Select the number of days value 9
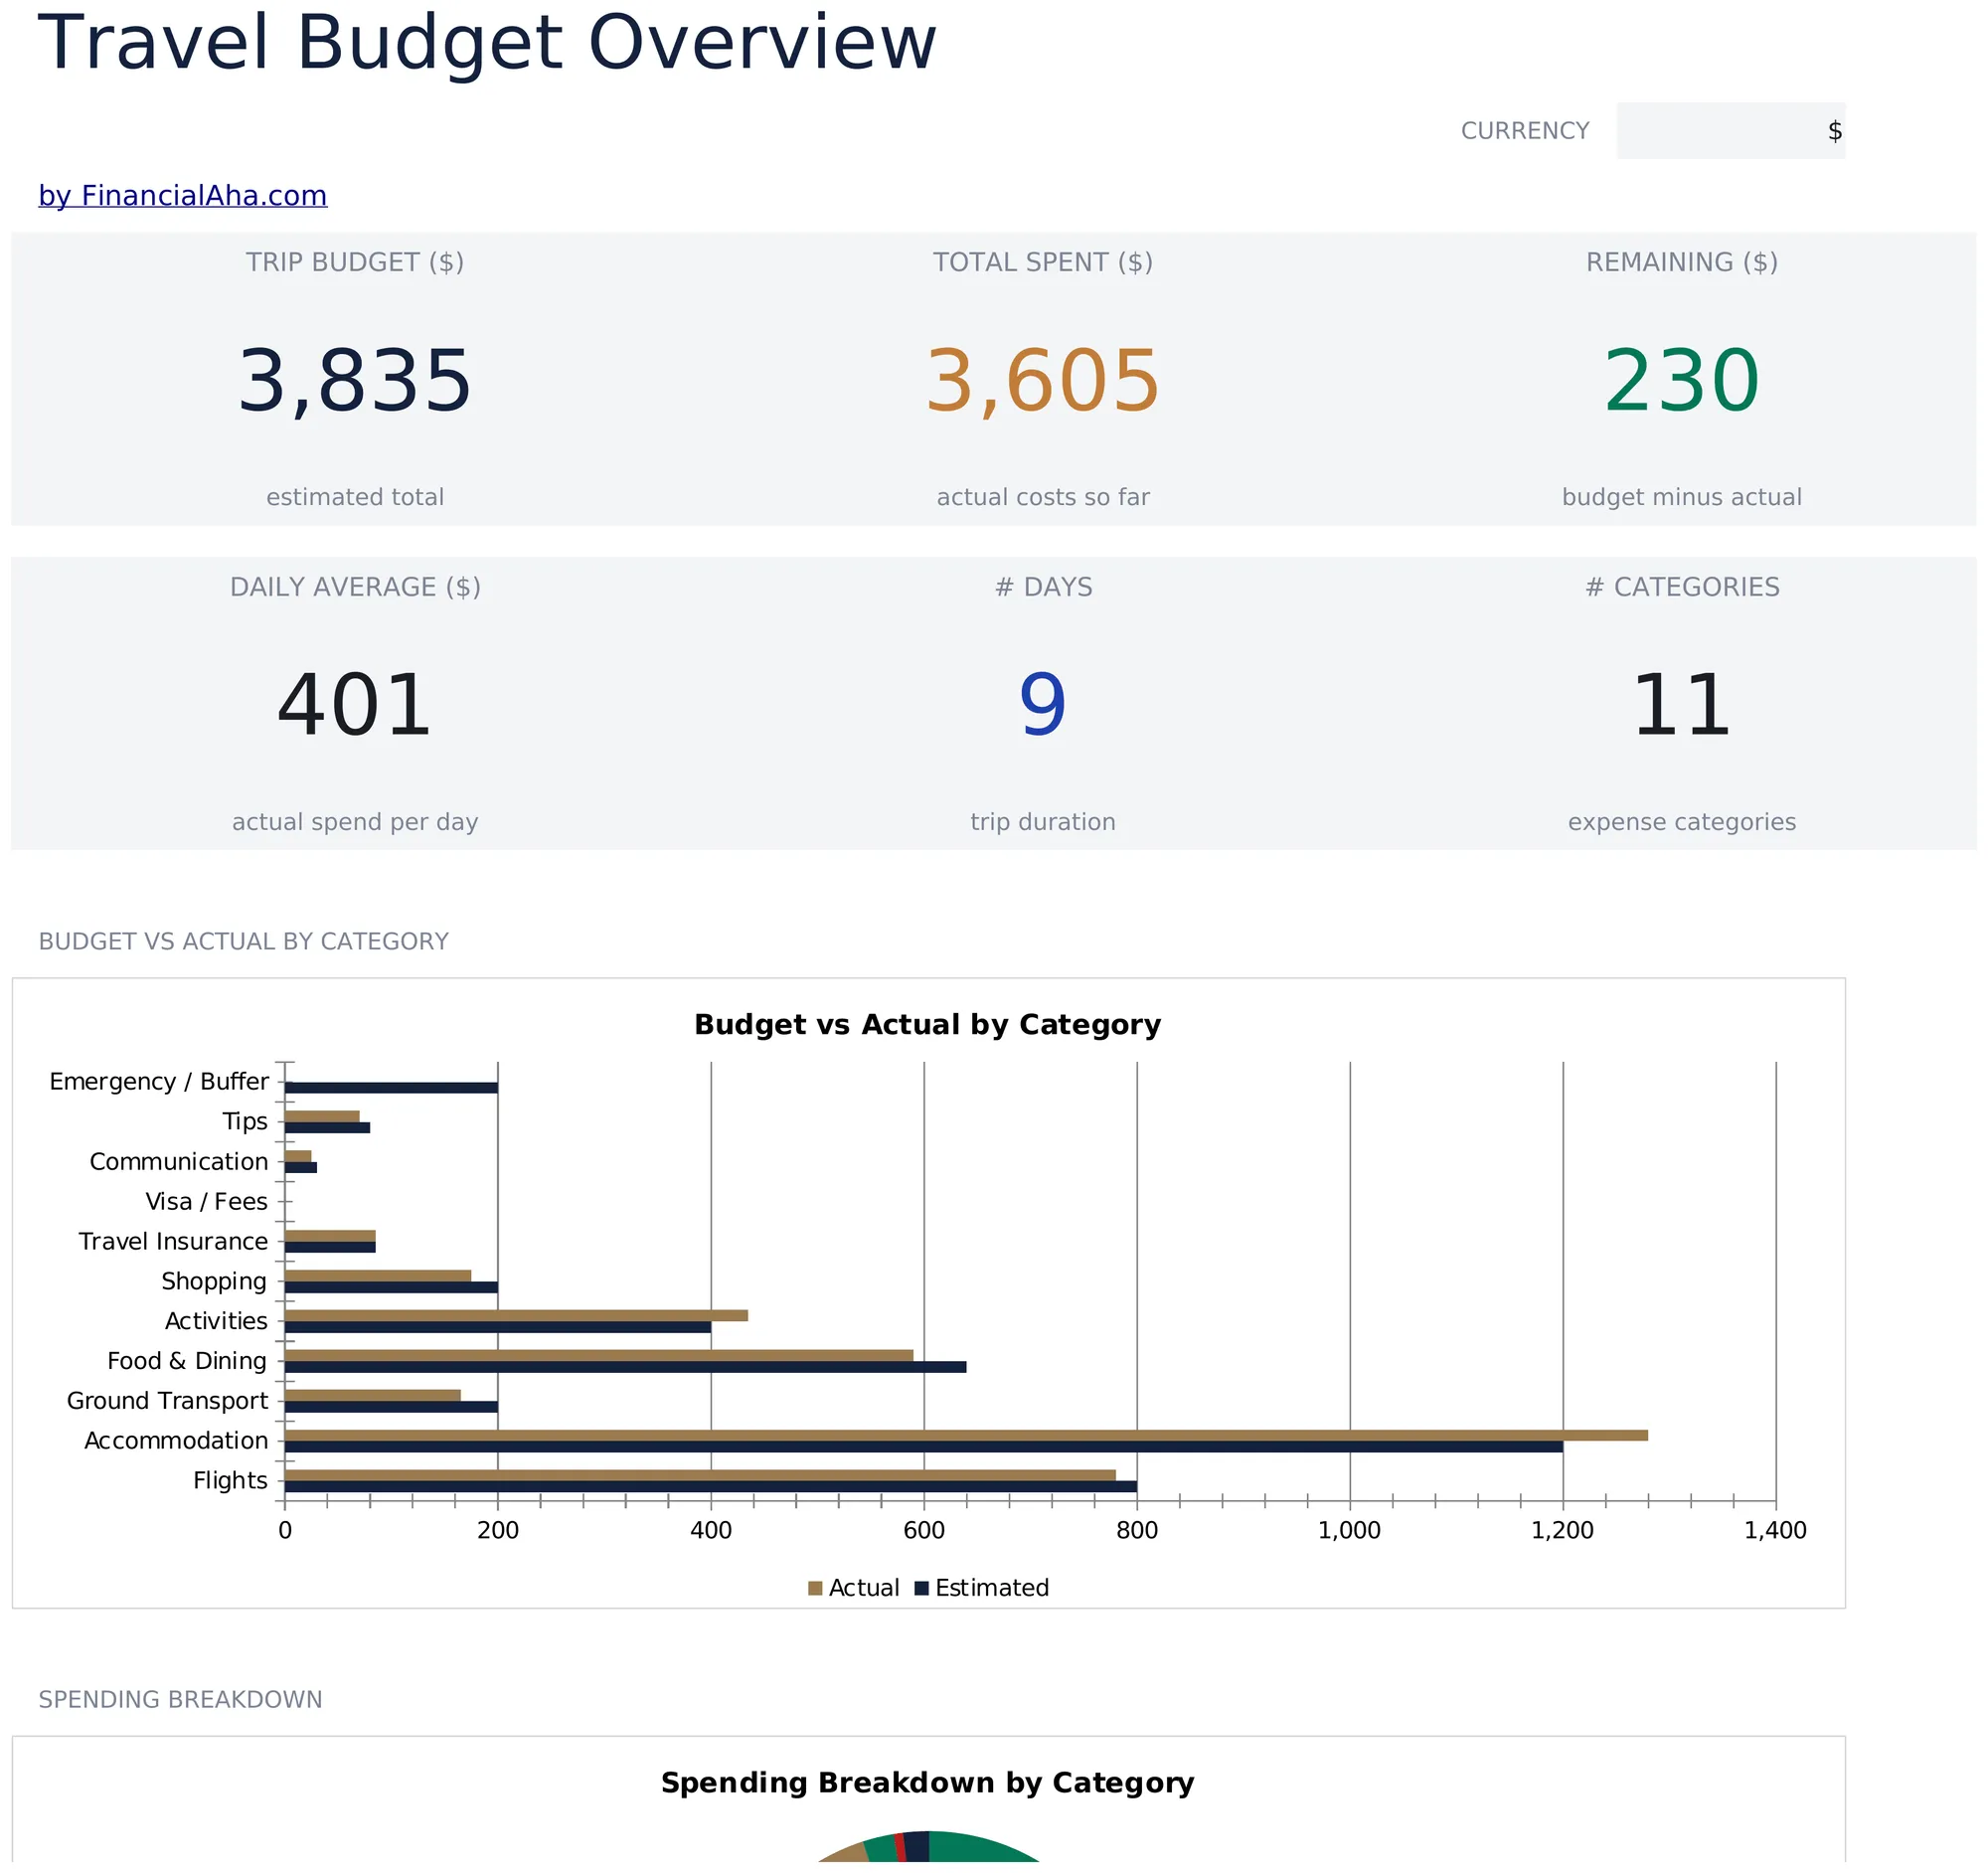Screen dimensions: 1988x1873 click(1043, 706)
